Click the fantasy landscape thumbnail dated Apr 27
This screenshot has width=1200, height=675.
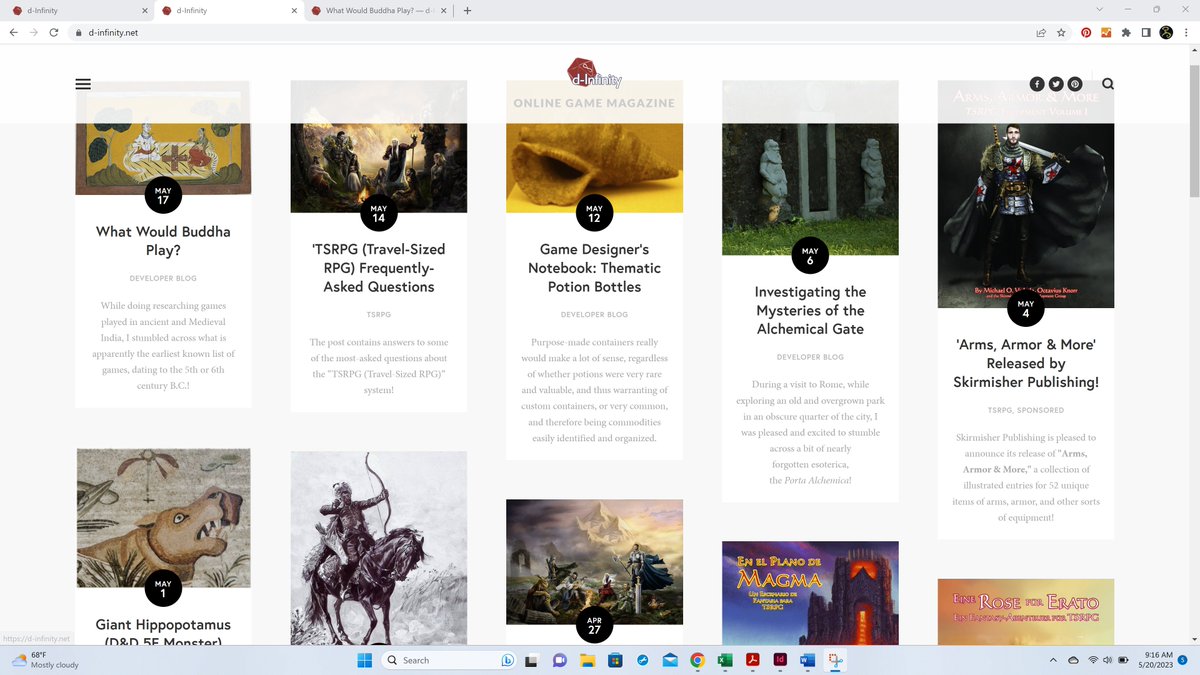point(594,562)
